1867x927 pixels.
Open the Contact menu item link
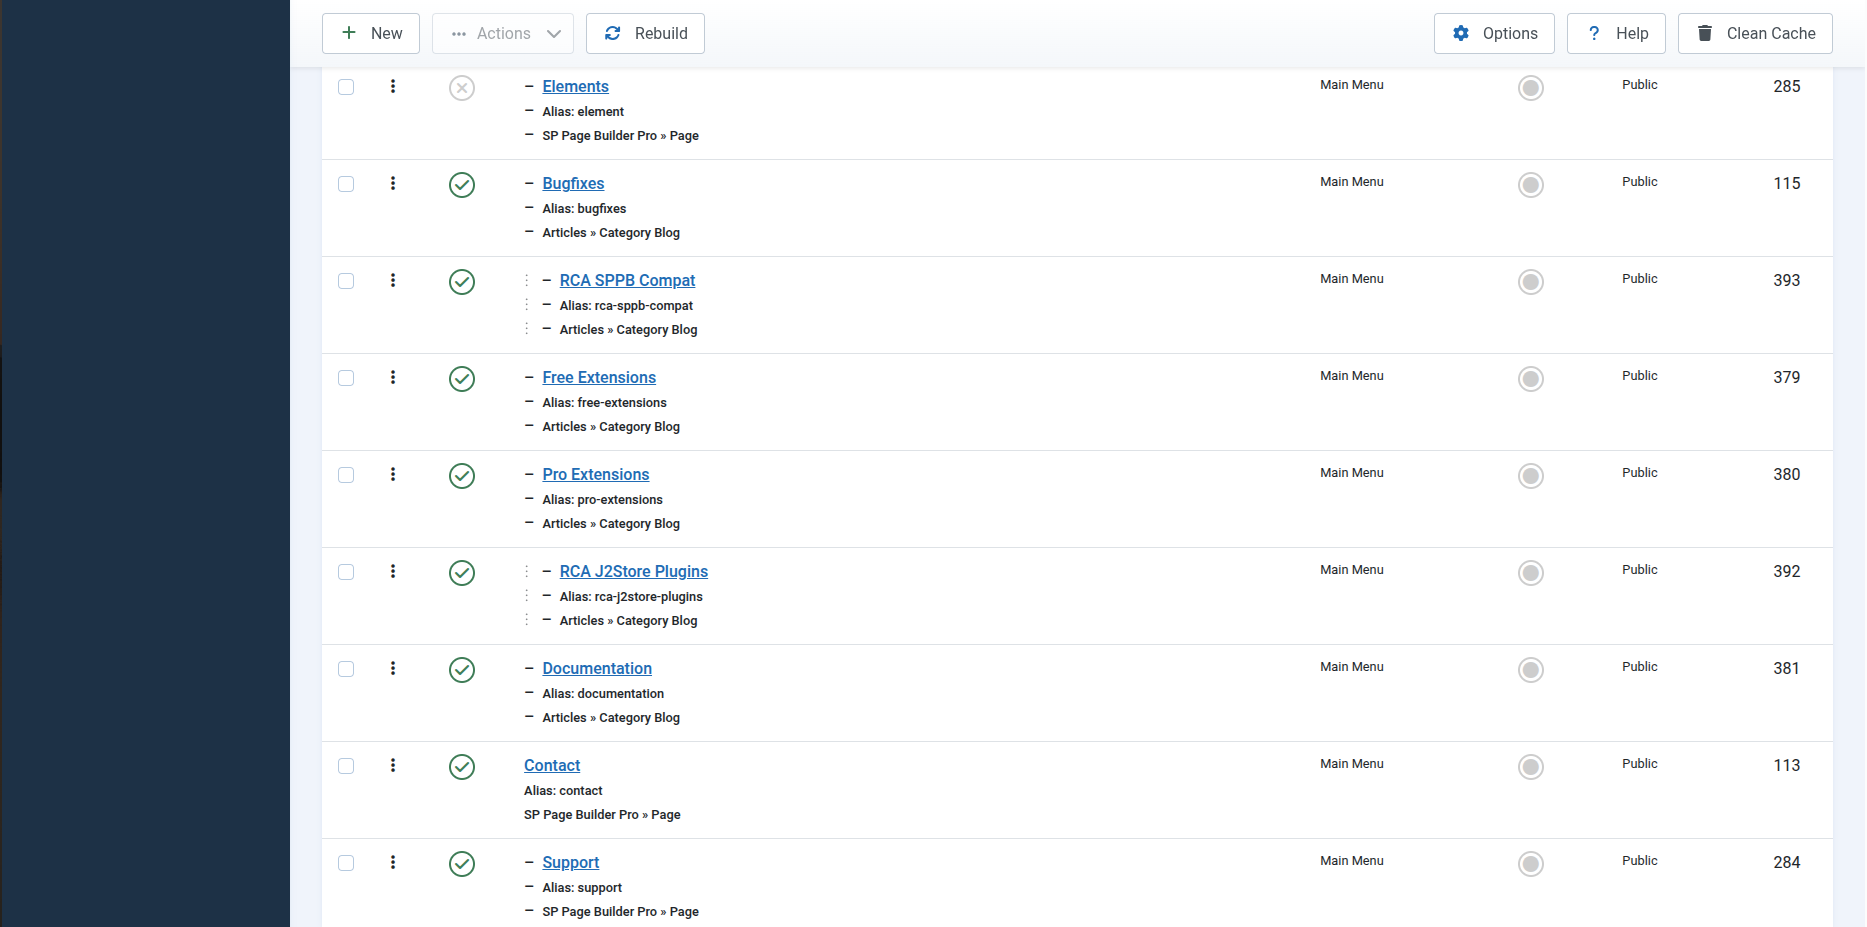(x=552, y=765)
